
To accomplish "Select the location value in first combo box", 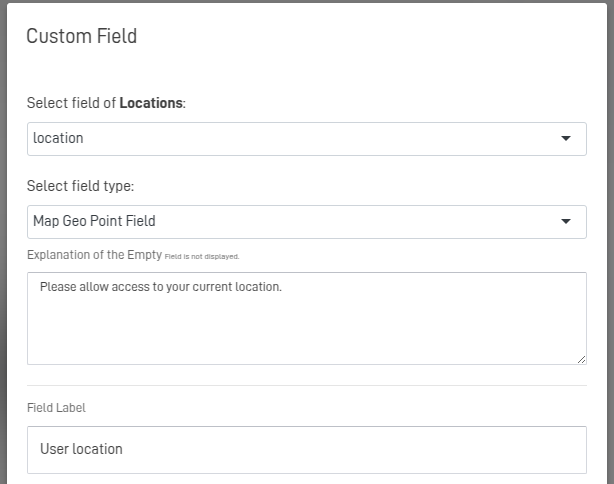I will 58,139.
